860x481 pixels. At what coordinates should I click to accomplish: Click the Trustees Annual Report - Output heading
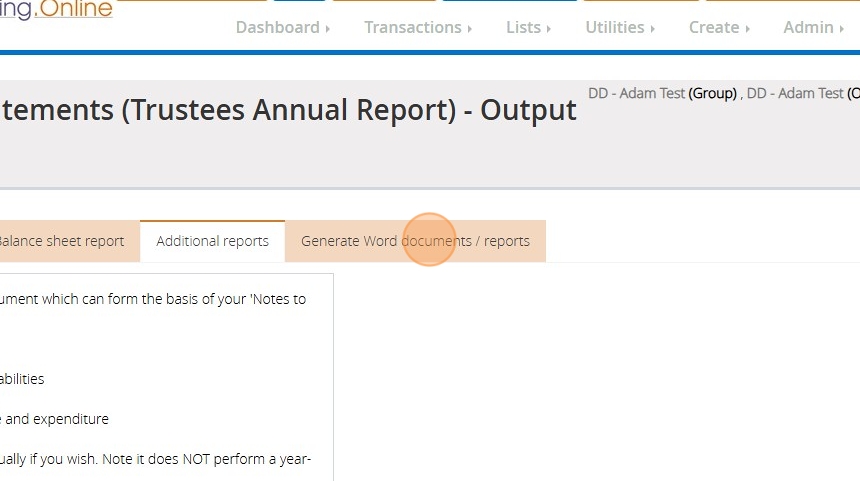pyautogui.click(x=288, y=110)
